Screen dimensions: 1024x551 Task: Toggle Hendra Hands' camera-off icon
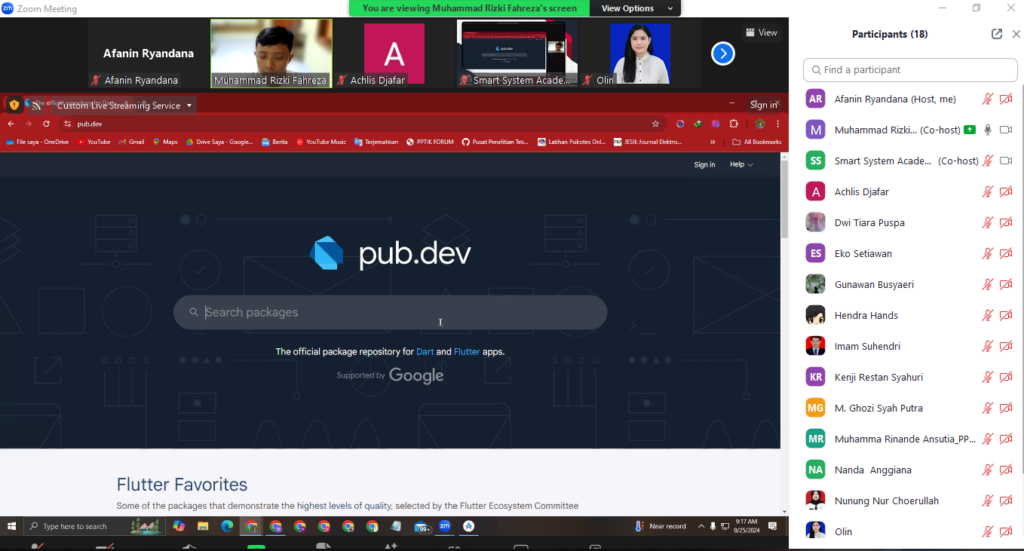click(x=1006, y=315)
